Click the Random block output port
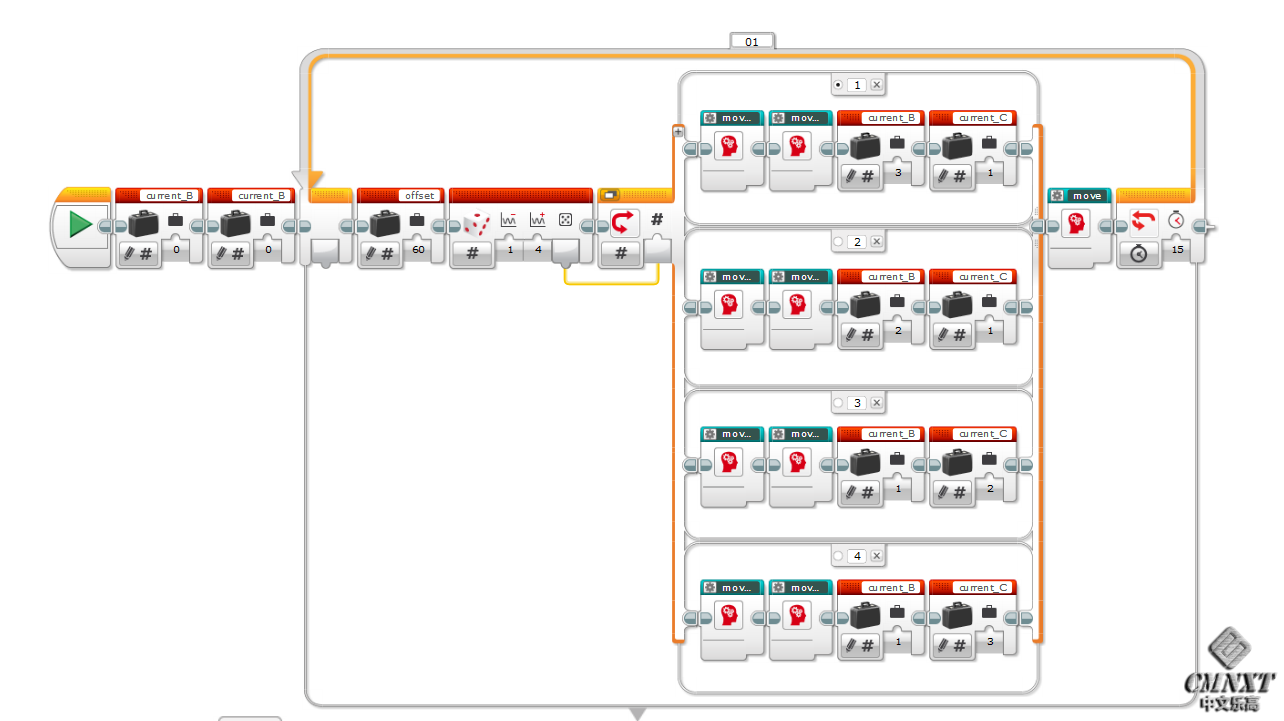Image resolution: width=1284 pixels, height=721 pixels. [566, 254]
